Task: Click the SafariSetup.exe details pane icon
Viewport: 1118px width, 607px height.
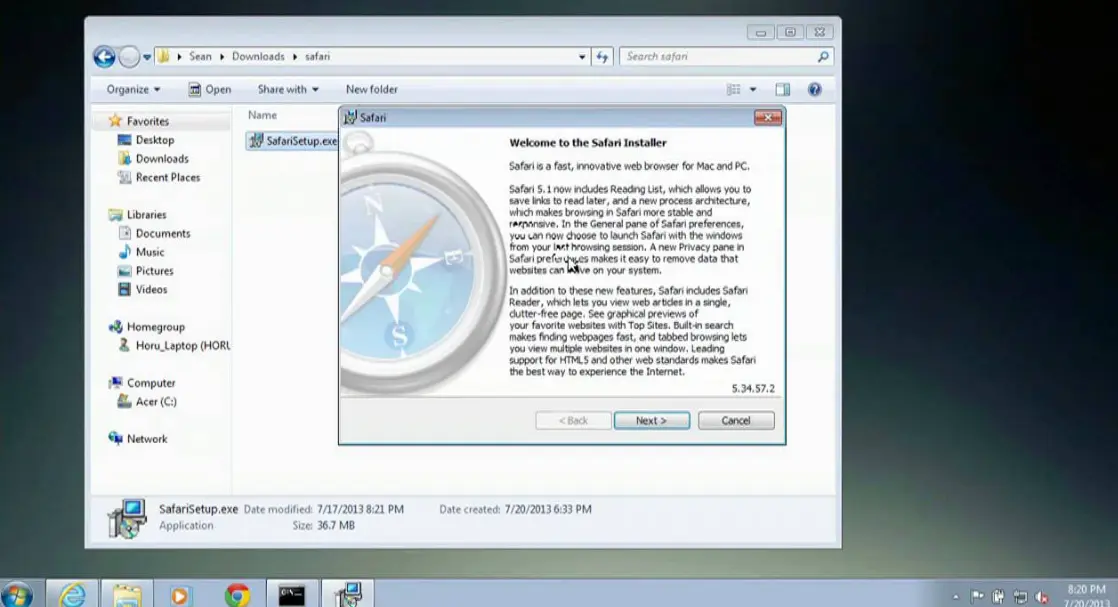Action: pyautogui.click(x=127, y=518)
